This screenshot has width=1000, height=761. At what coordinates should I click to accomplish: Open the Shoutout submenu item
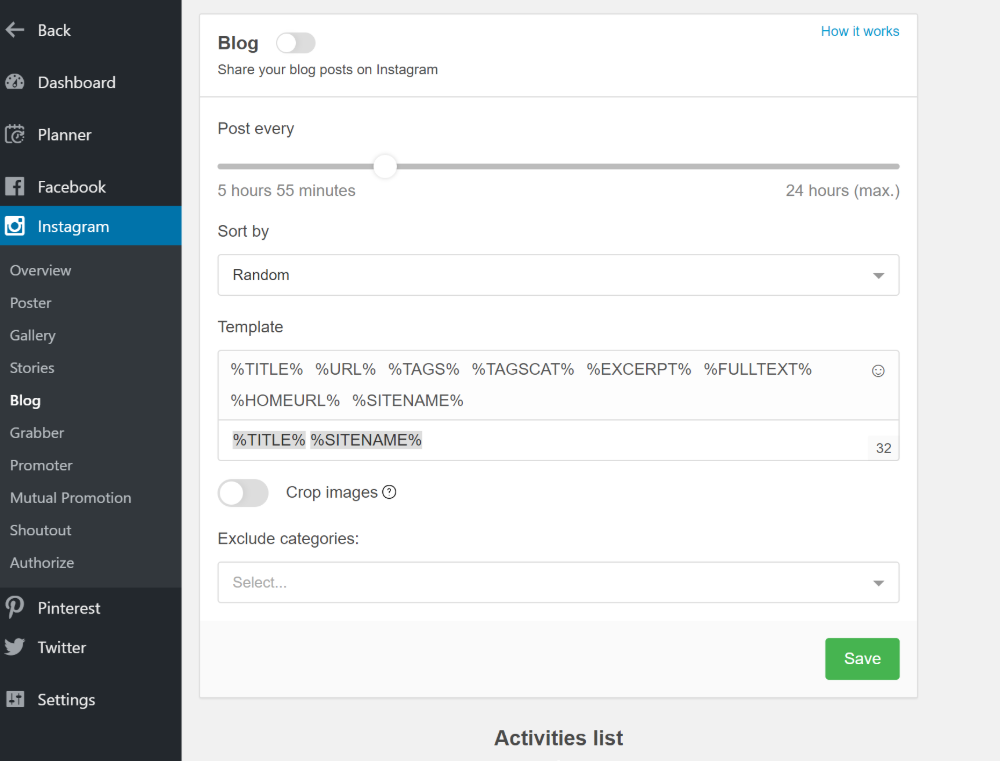click(40, 531)
